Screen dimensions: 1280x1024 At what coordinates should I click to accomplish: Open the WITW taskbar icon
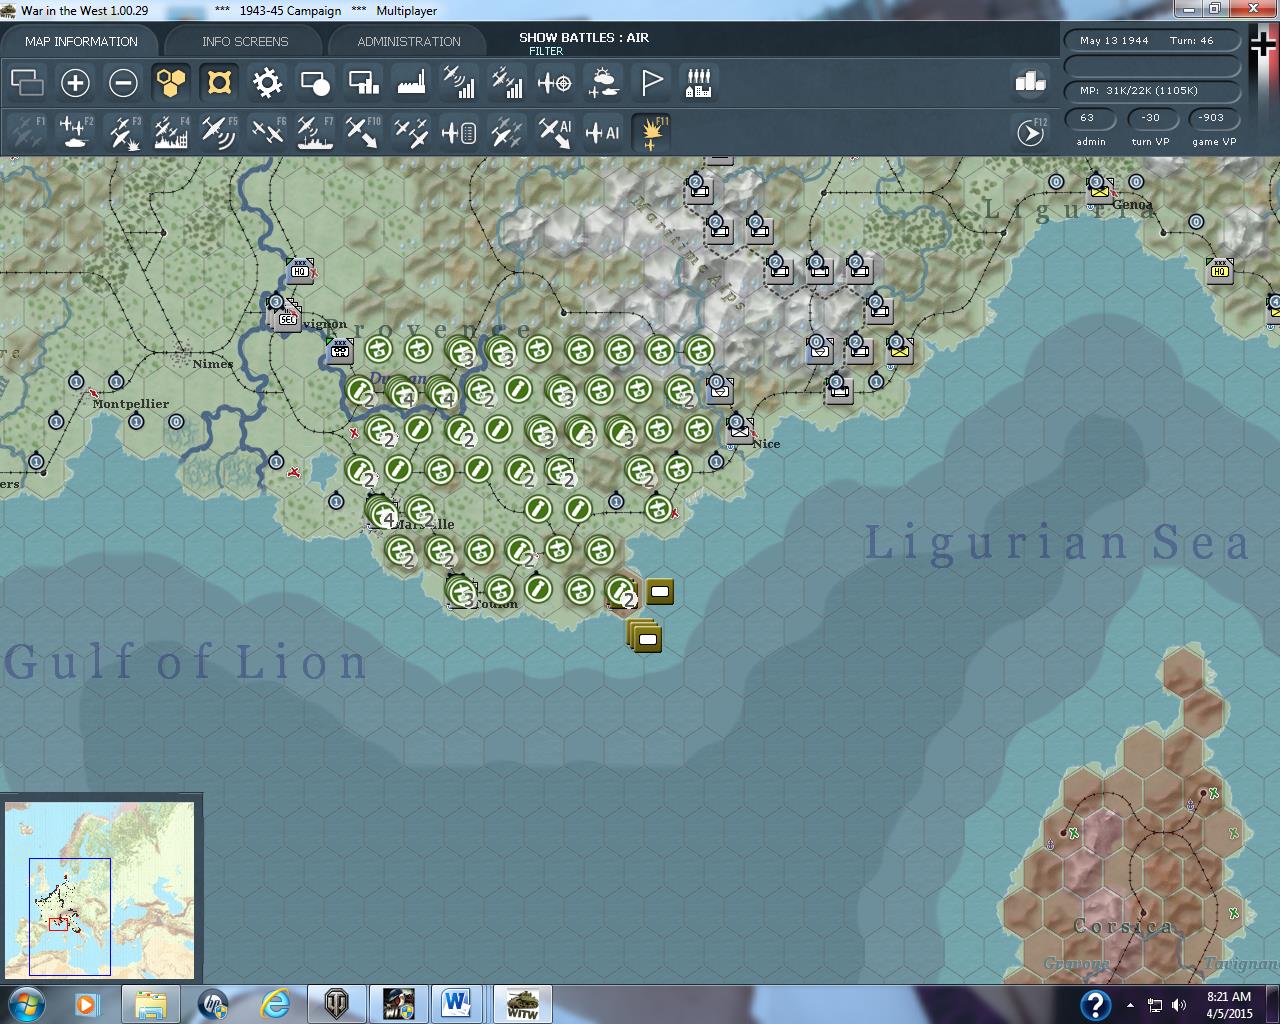(522, 1004)
